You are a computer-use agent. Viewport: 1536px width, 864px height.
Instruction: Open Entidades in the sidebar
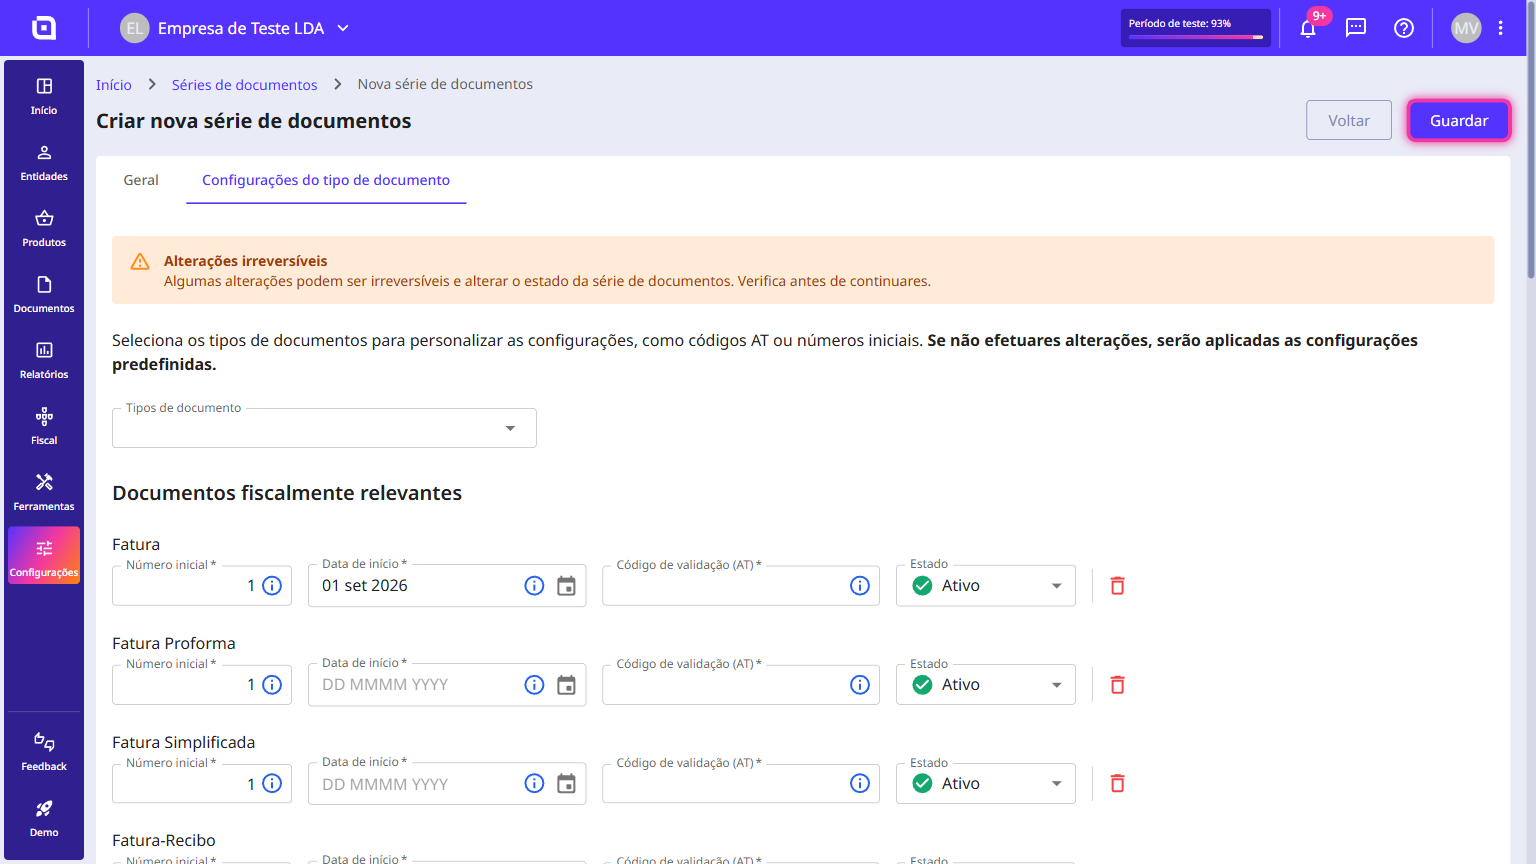pos(44,163)
